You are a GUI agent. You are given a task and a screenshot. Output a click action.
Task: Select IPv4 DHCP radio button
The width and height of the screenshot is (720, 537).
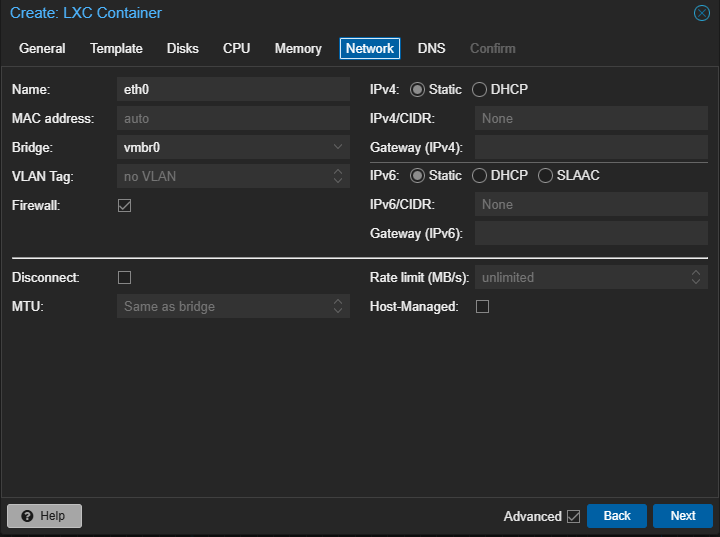point(479,89)
